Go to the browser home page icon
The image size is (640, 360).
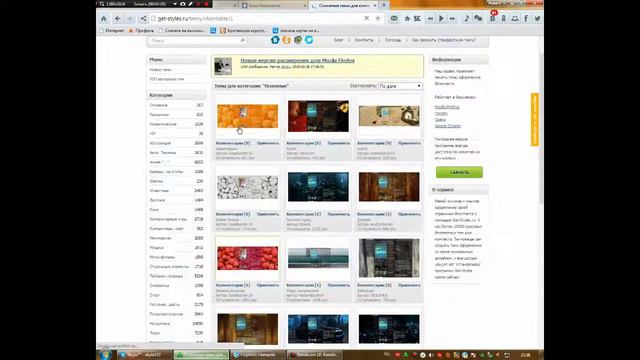point(104,19)
